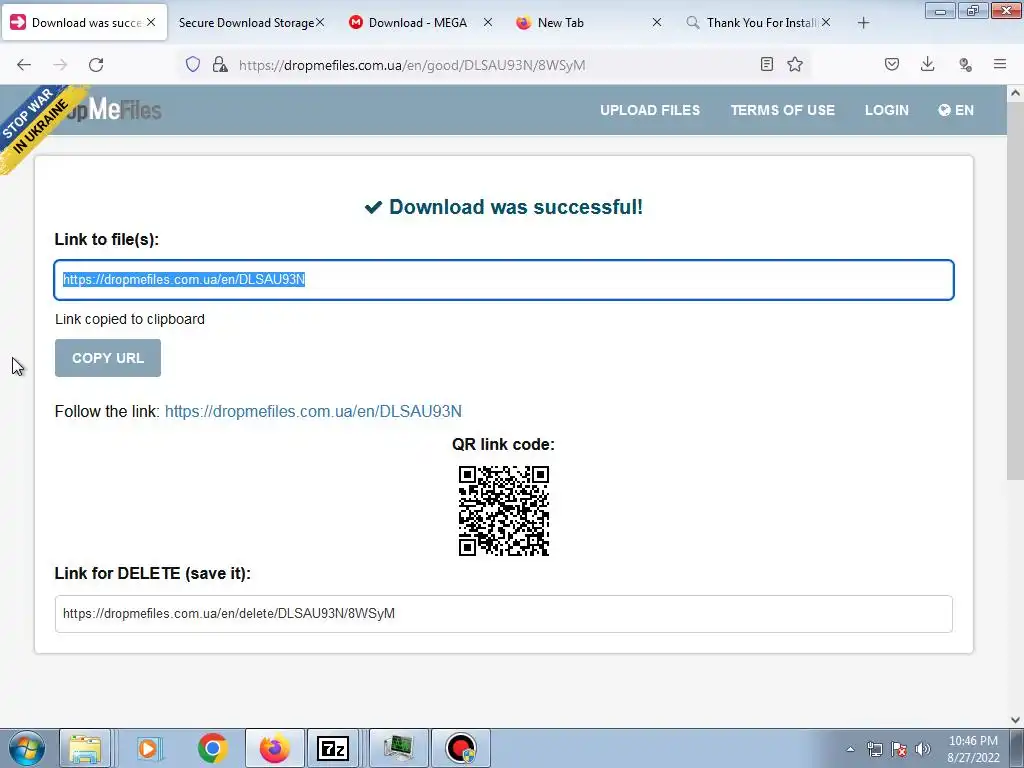Bookmark this page with the star

point(795,64)
